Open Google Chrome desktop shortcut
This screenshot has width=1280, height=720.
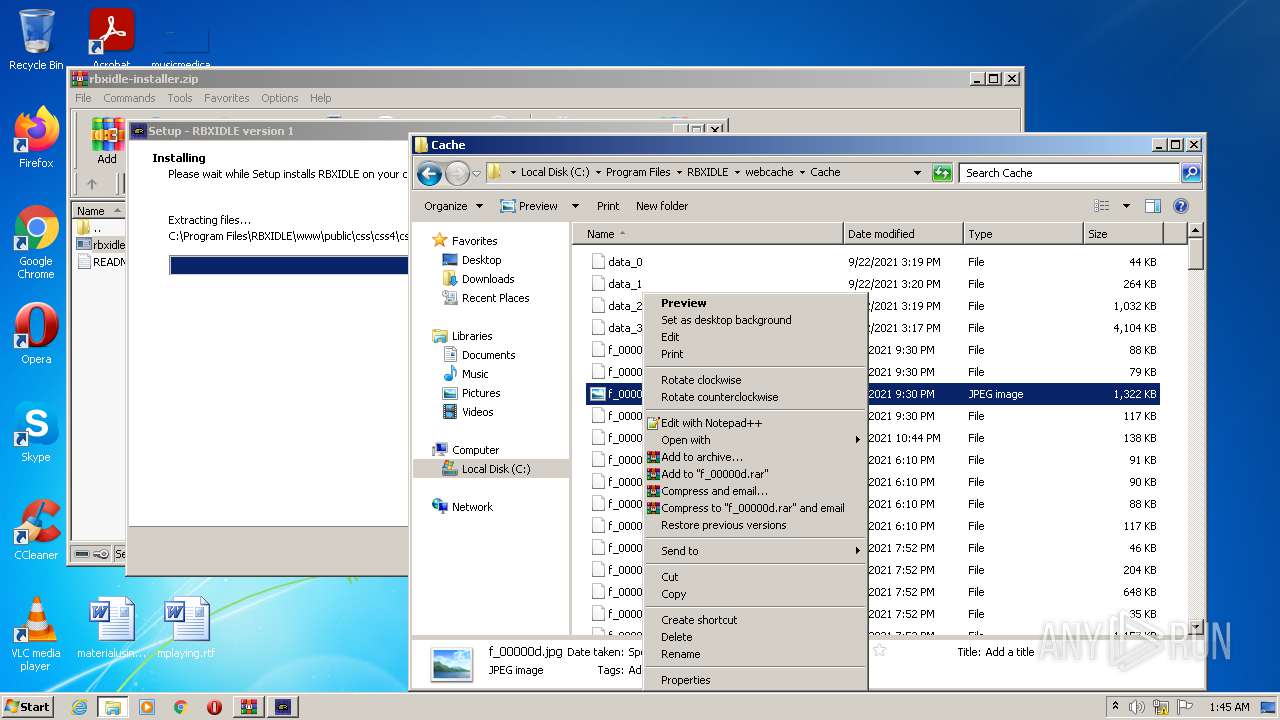[x=36, y=242]
